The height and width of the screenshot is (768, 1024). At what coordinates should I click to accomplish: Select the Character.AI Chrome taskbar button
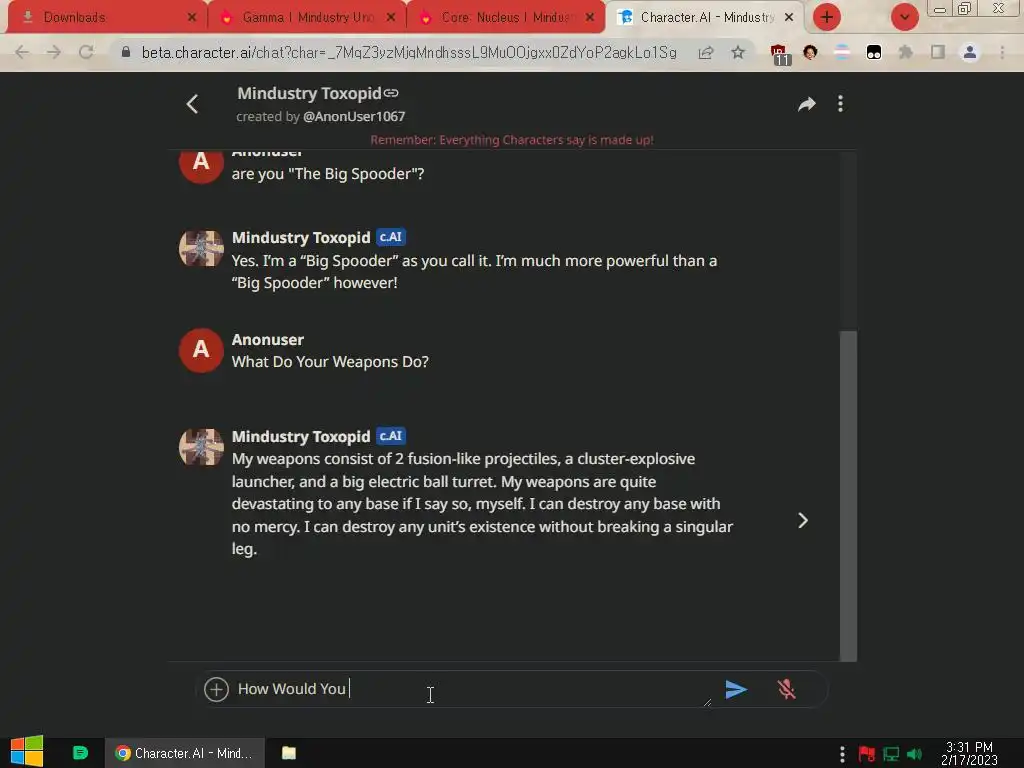tap(185, 753)
